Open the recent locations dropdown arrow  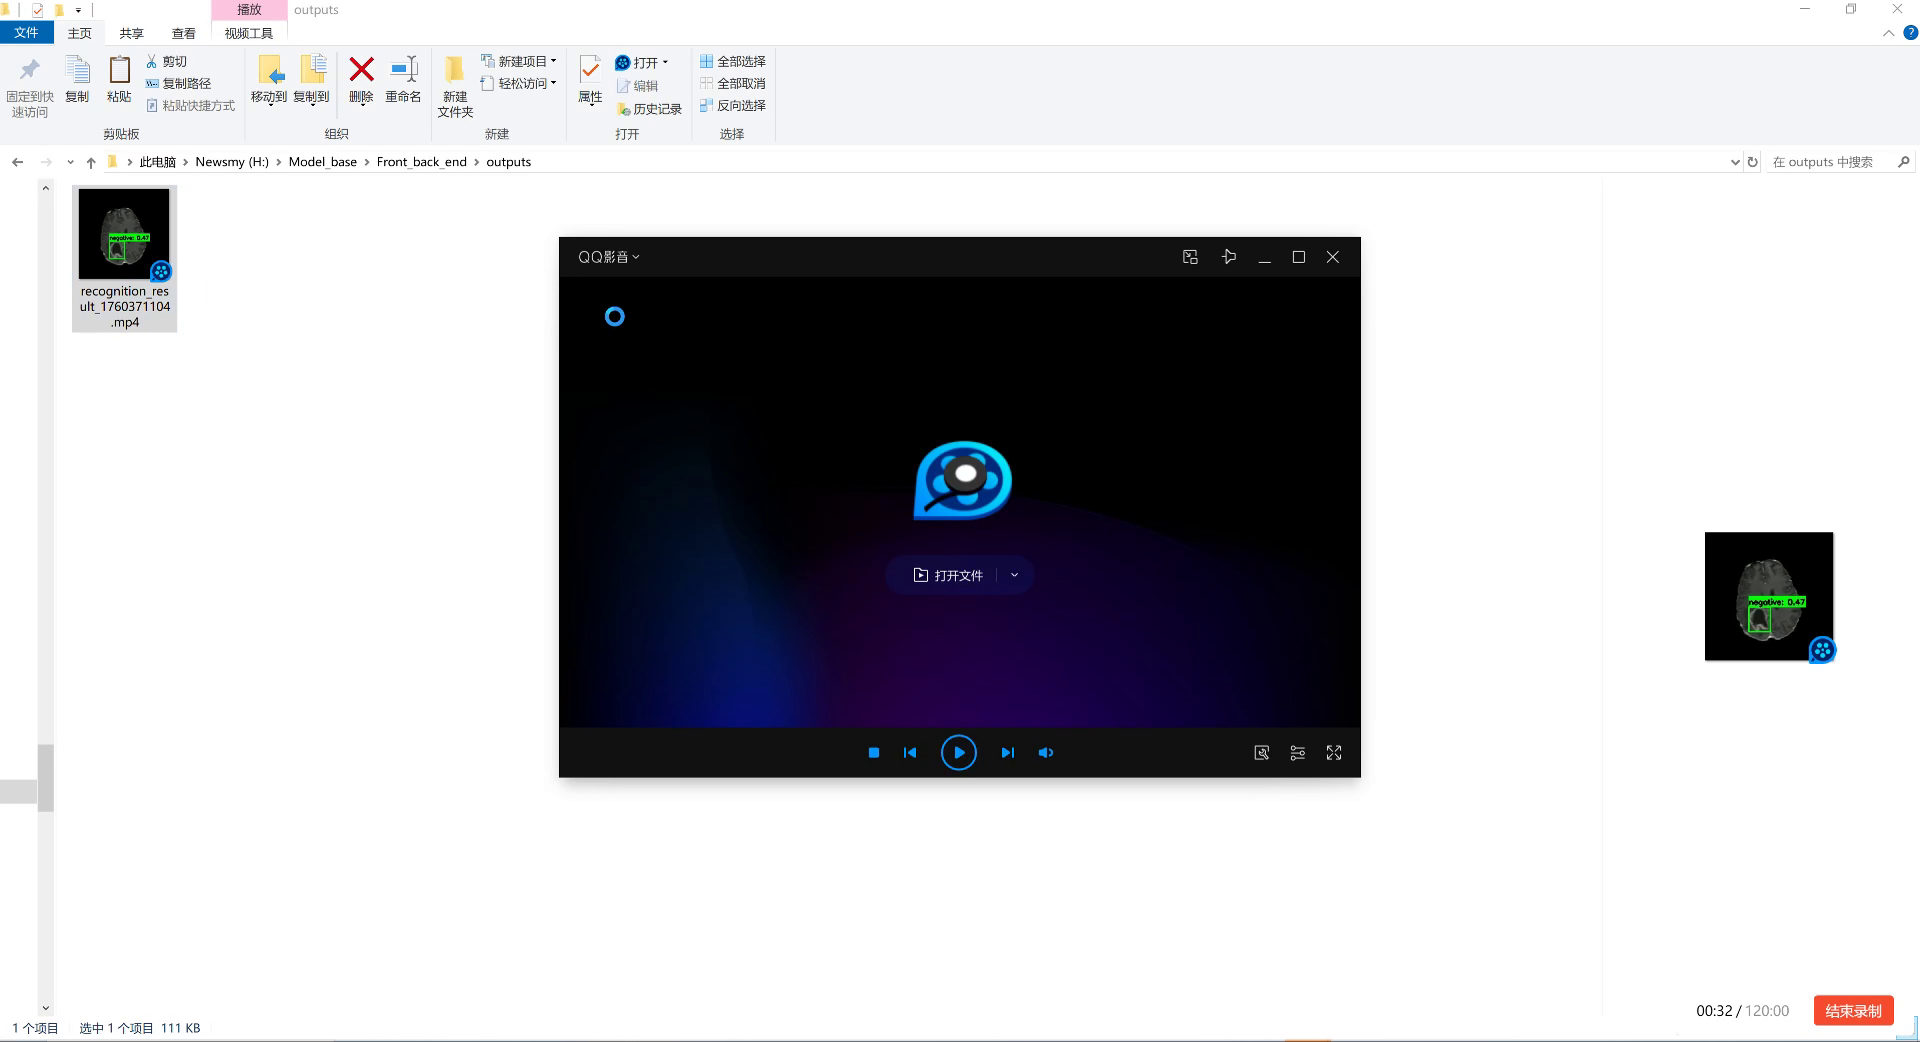[x=70, y=162]
